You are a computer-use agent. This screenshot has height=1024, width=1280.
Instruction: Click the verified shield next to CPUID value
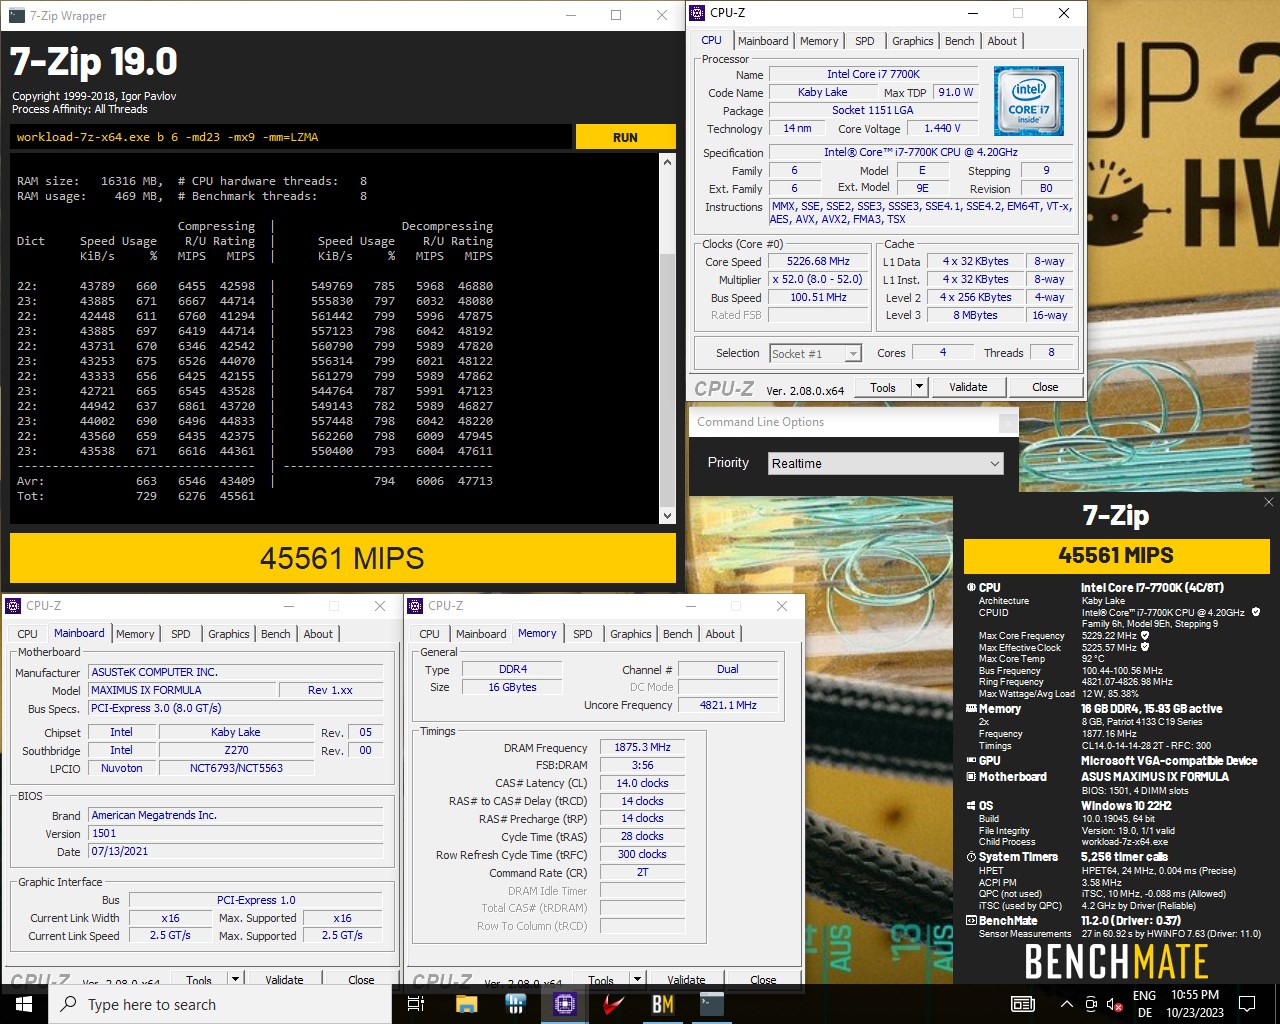[x=1256, y=612]
